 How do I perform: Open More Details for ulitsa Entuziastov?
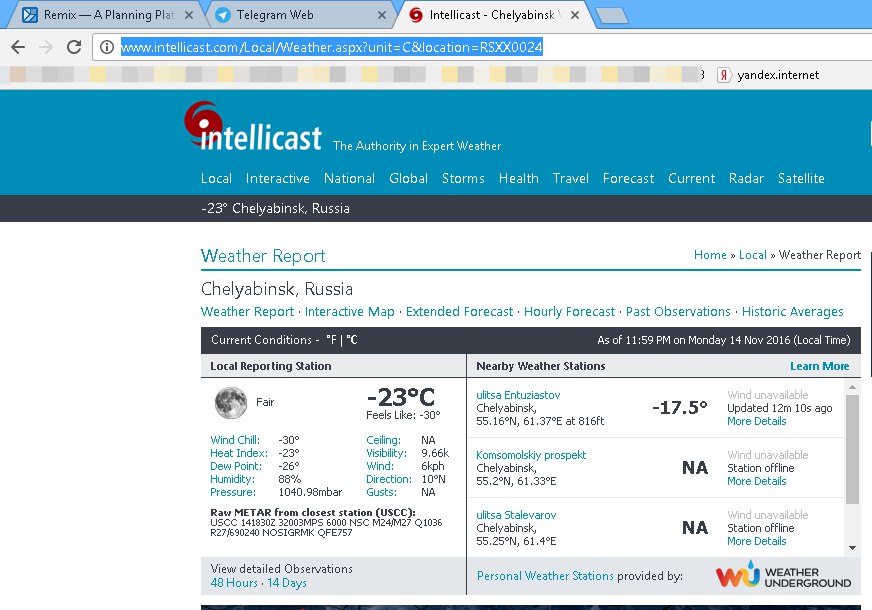756,421
